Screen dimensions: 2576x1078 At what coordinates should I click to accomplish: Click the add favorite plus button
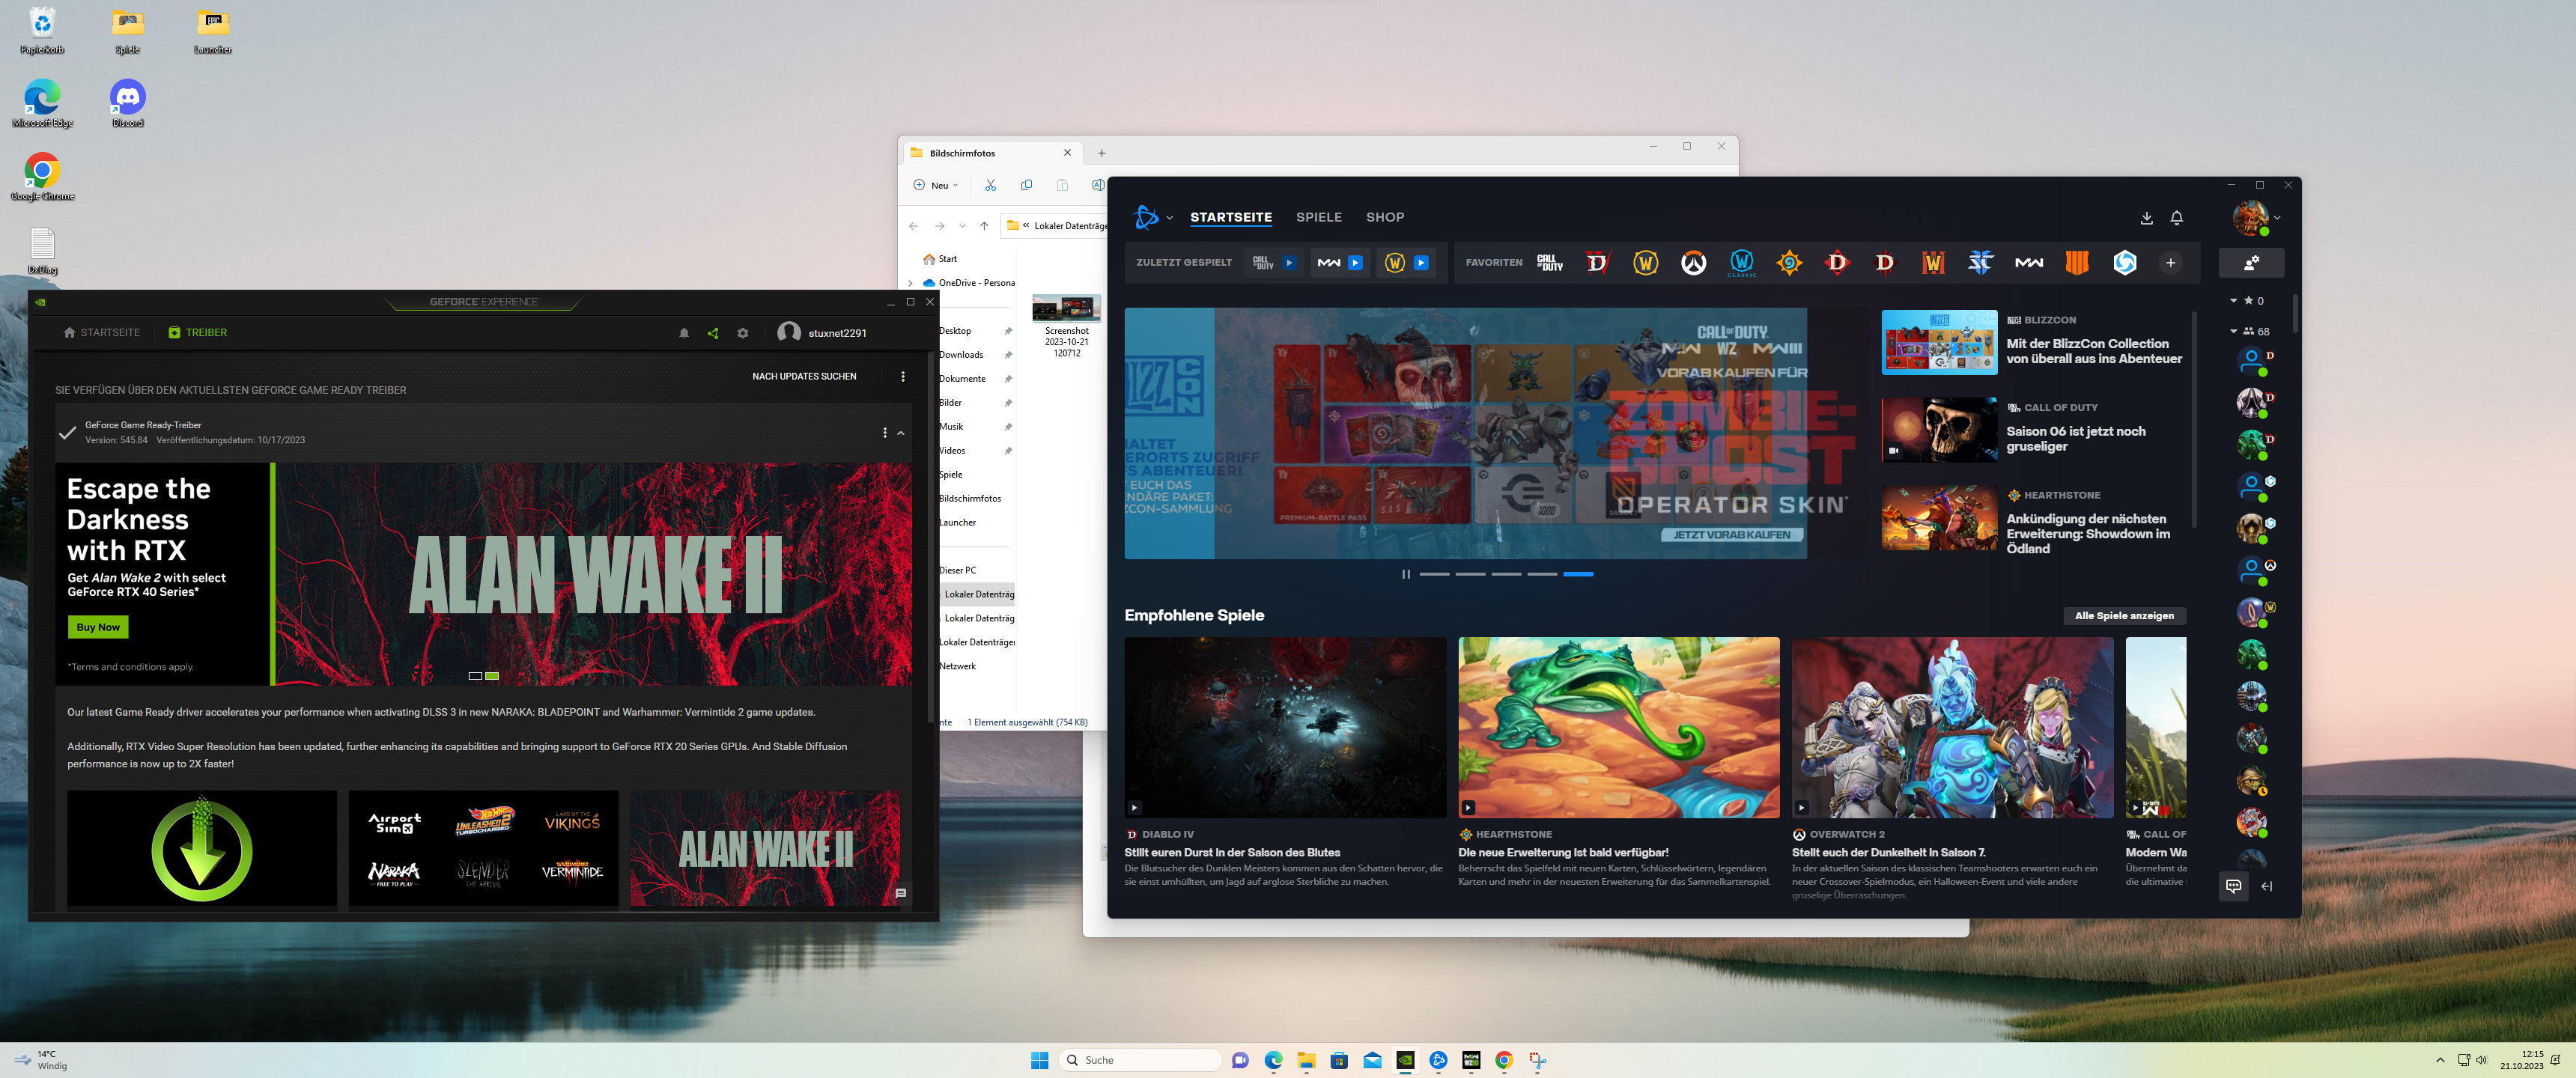[2170, 263]
